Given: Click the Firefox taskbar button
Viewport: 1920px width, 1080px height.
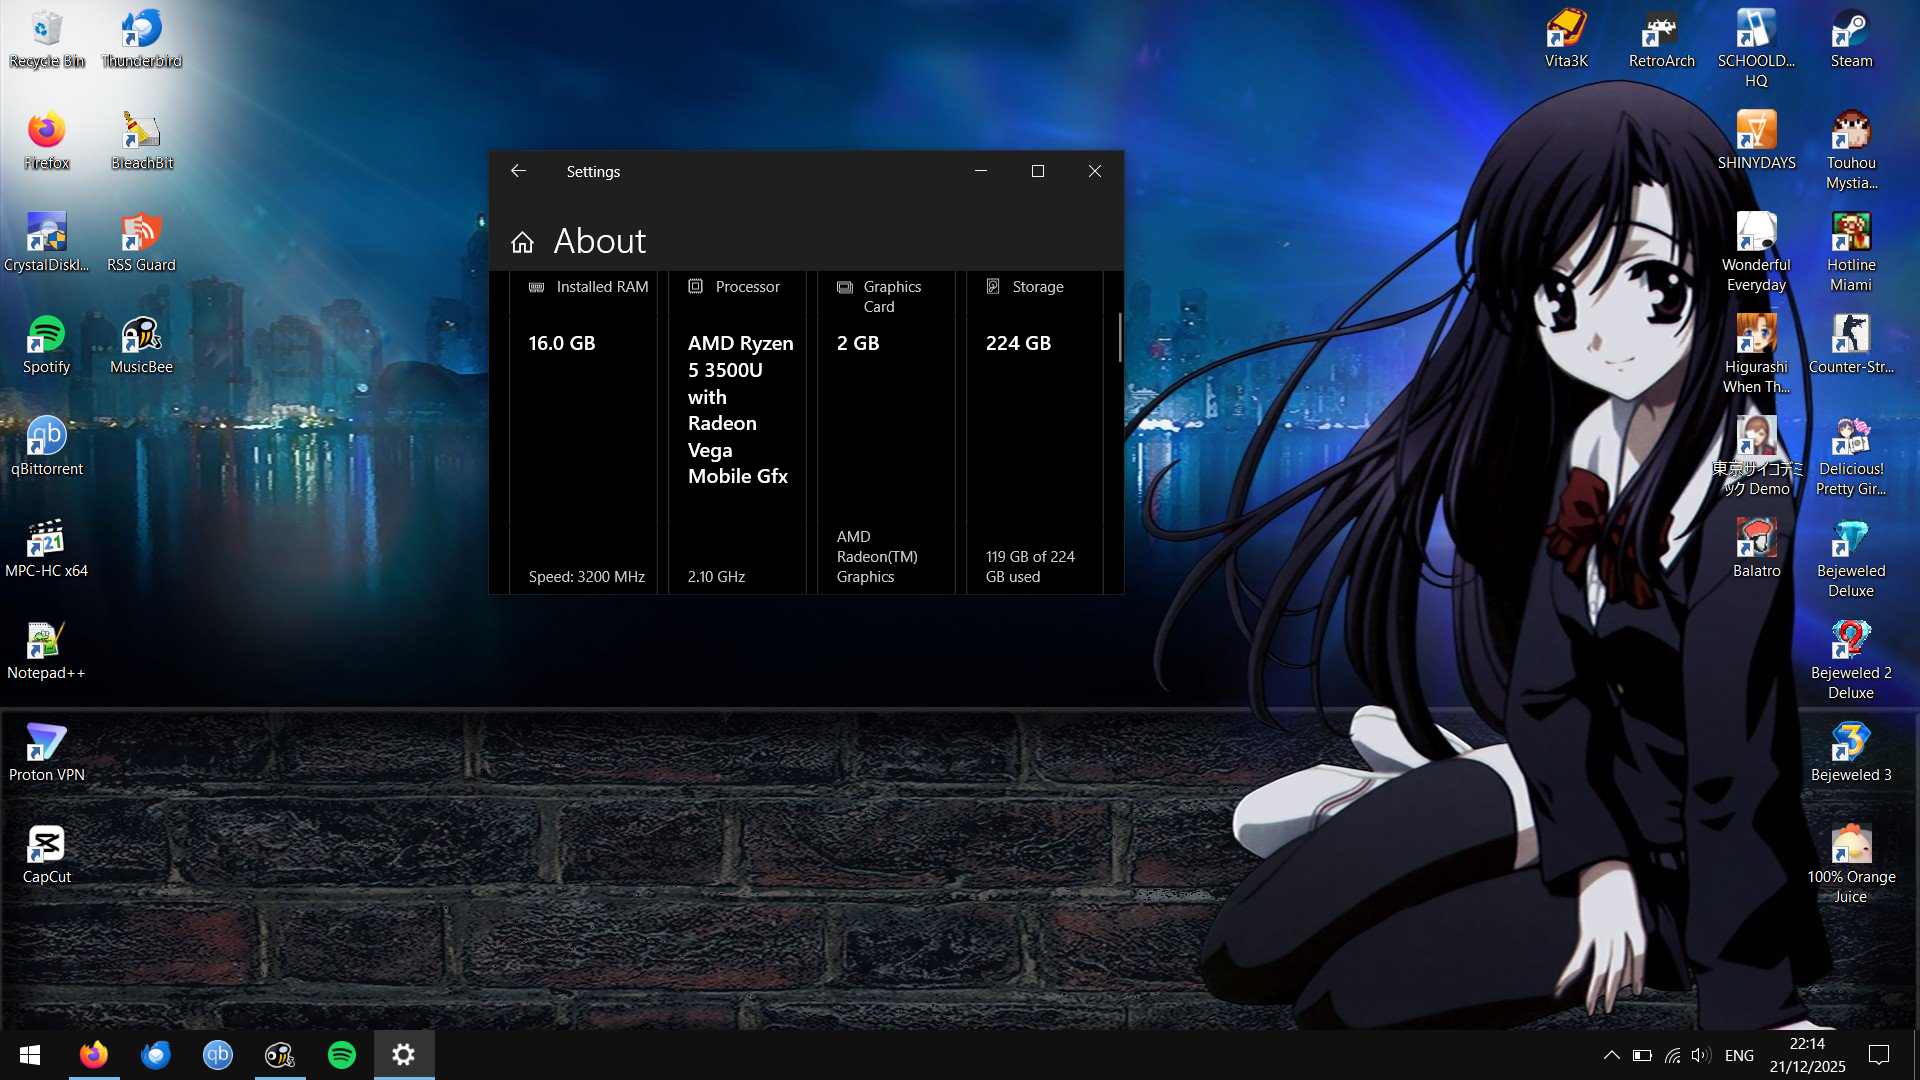Looking at the screenshot, I should [x=94, y=1055].
